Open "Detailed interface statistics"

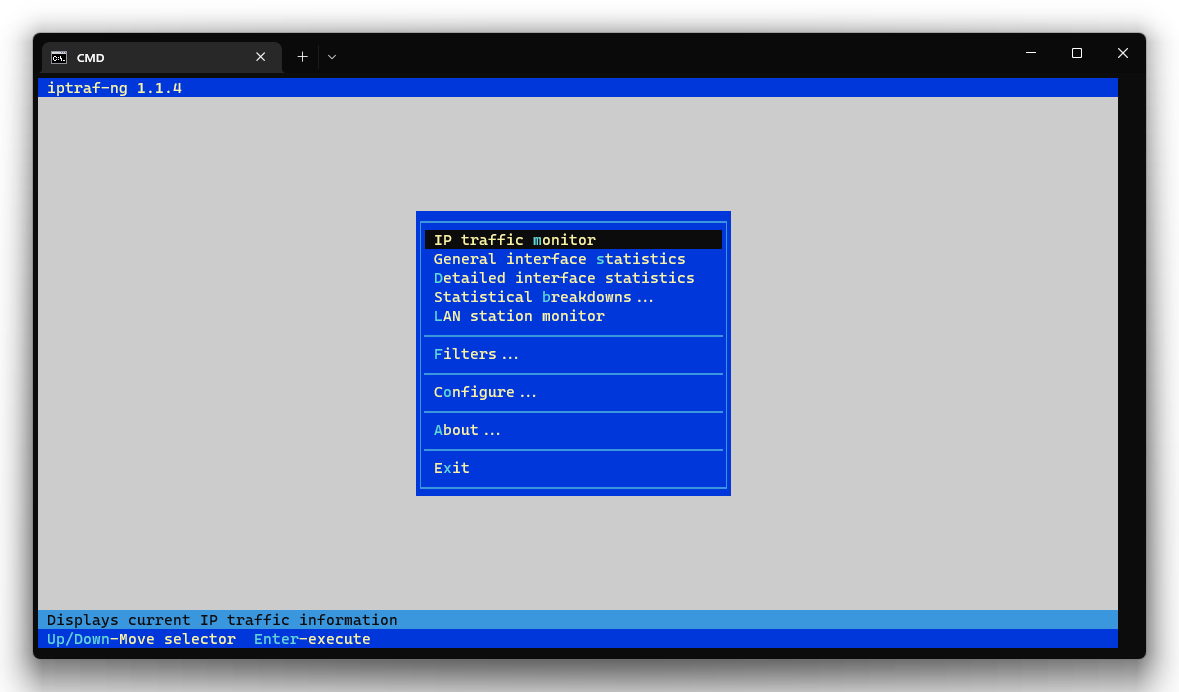click(x=563, y=277)
